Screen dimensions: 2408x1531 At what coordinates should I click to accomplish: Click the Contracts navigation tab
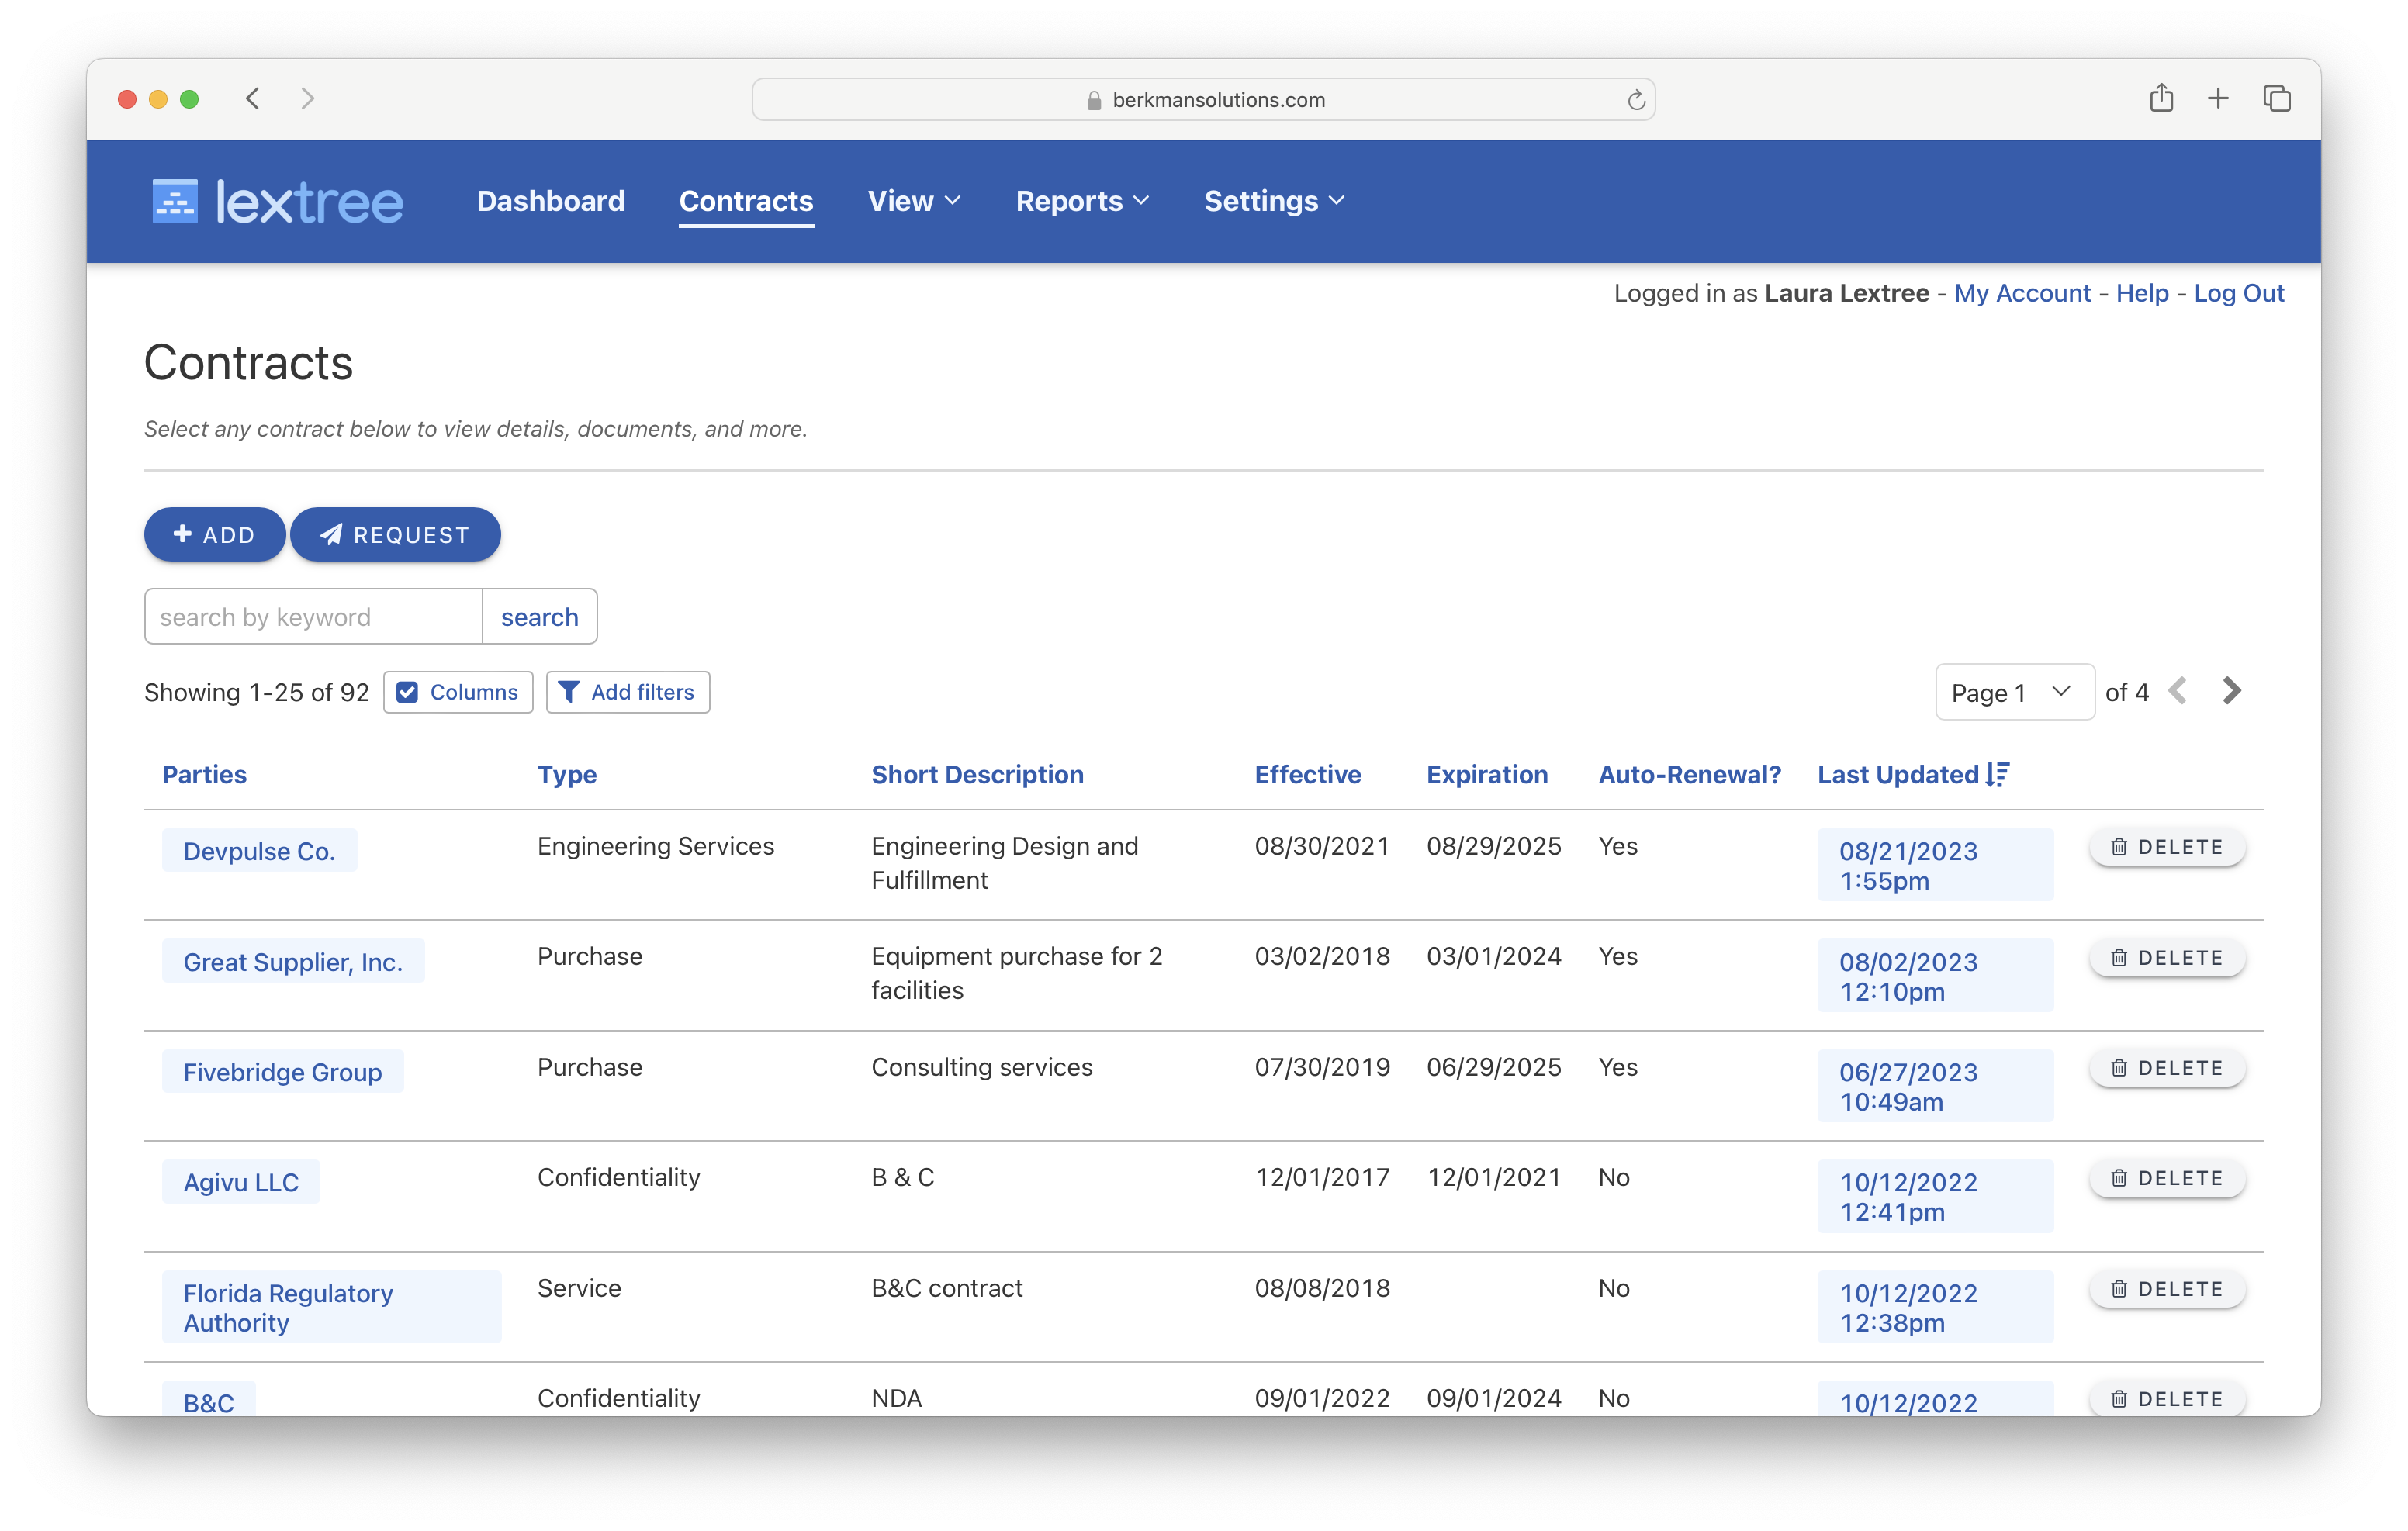click(x=746, y=200)
